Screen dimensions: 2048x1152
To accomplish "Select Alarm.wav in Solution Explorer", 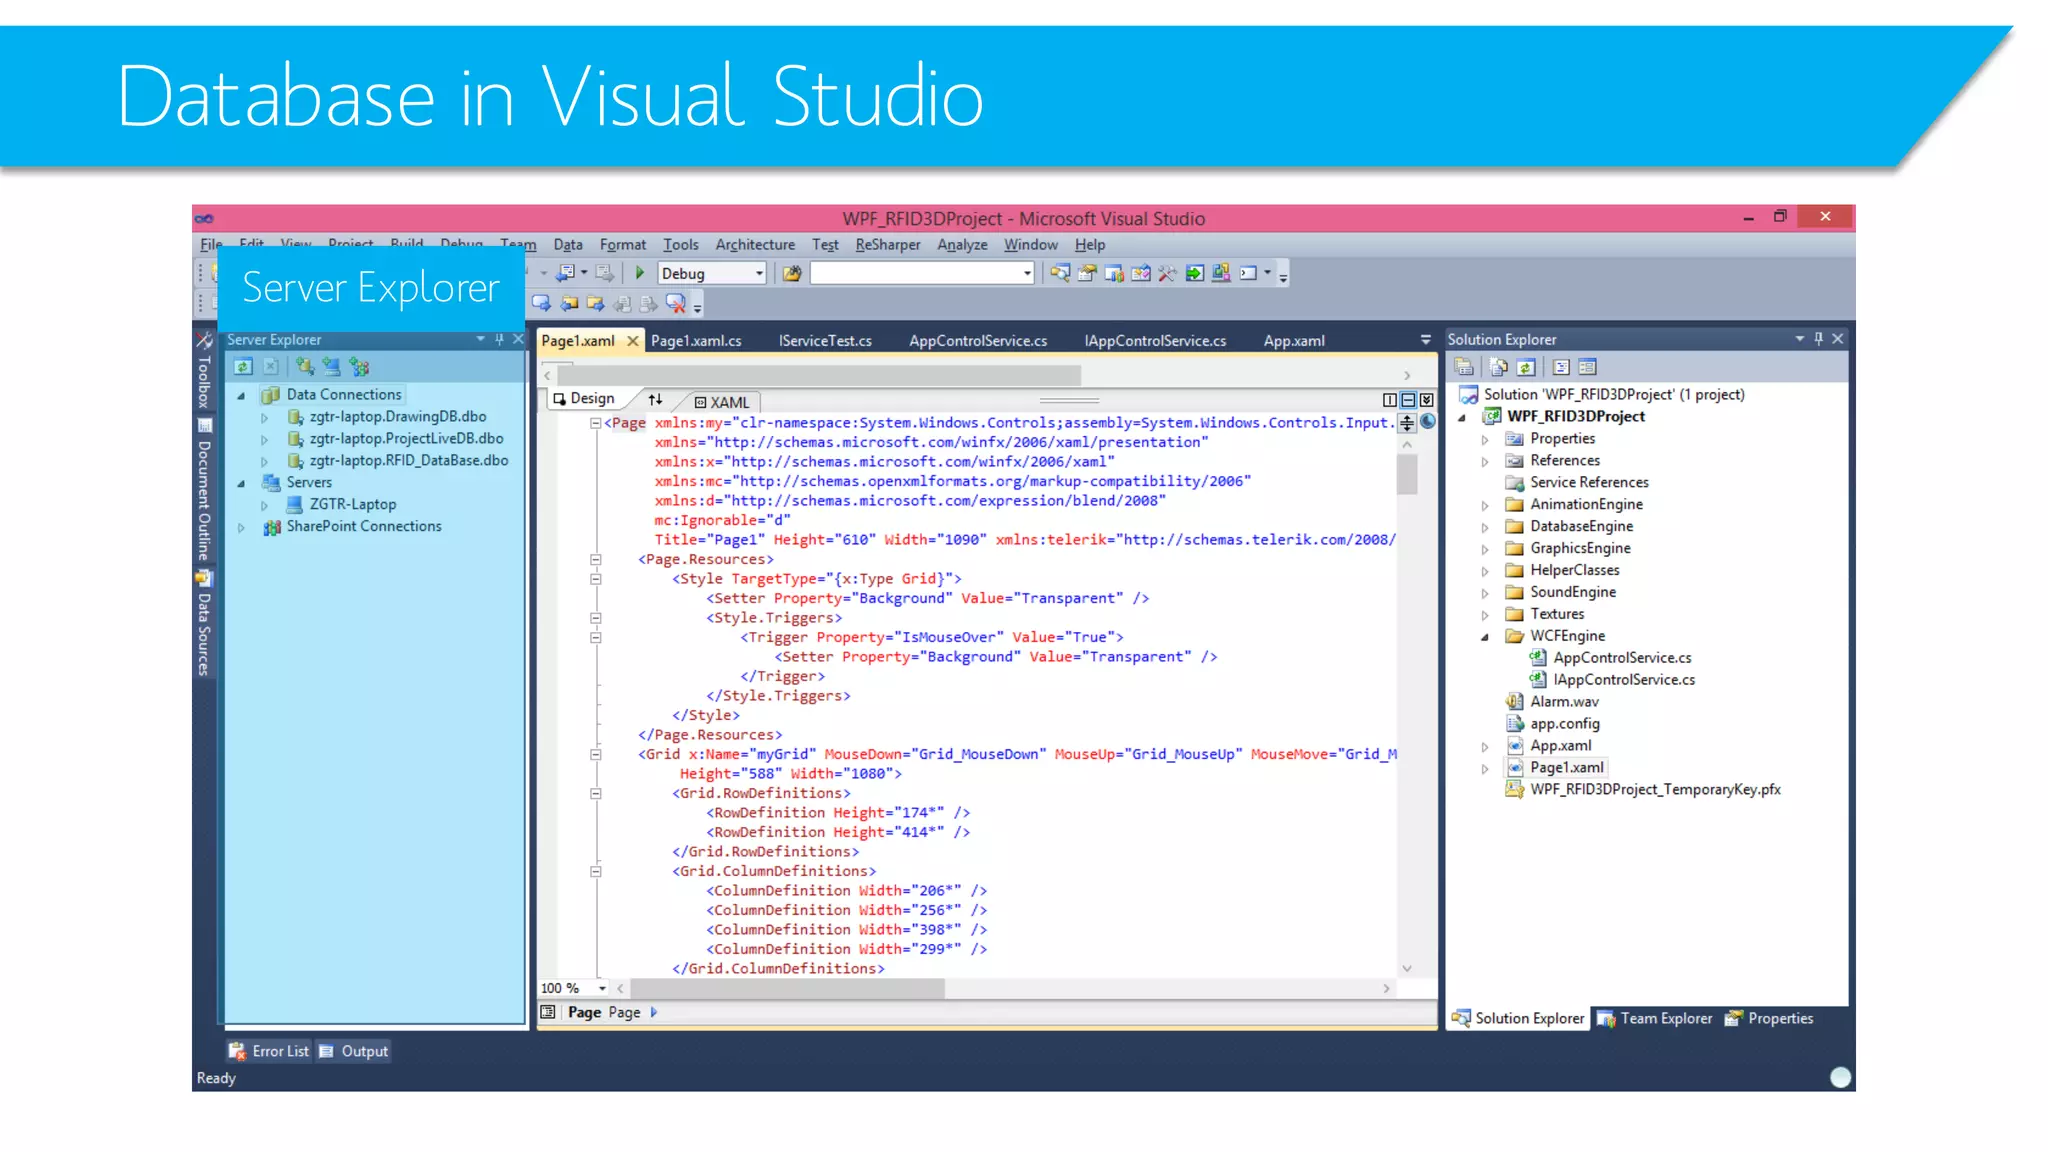I will click(x=1564, y=702).
